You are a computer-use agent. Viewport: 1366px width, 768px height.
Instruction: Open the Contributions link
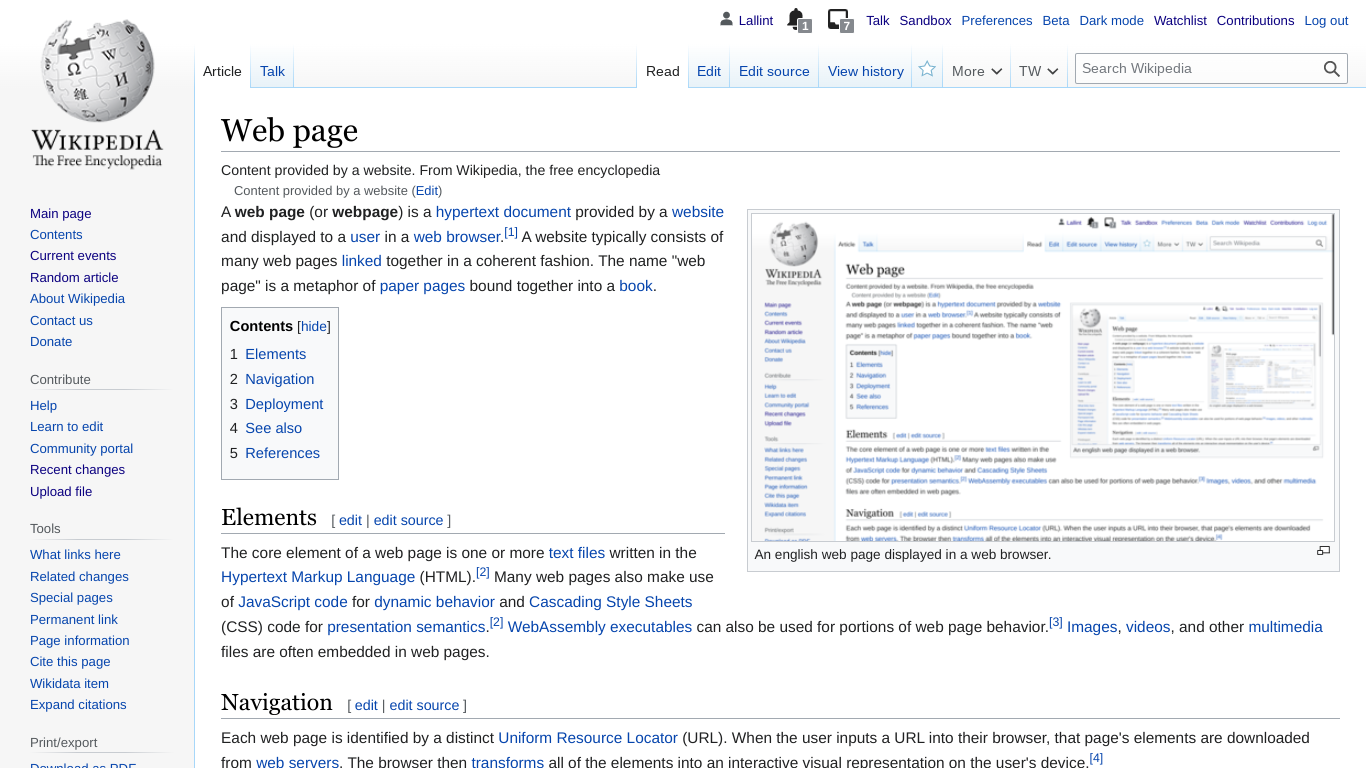click(1255, 20)
